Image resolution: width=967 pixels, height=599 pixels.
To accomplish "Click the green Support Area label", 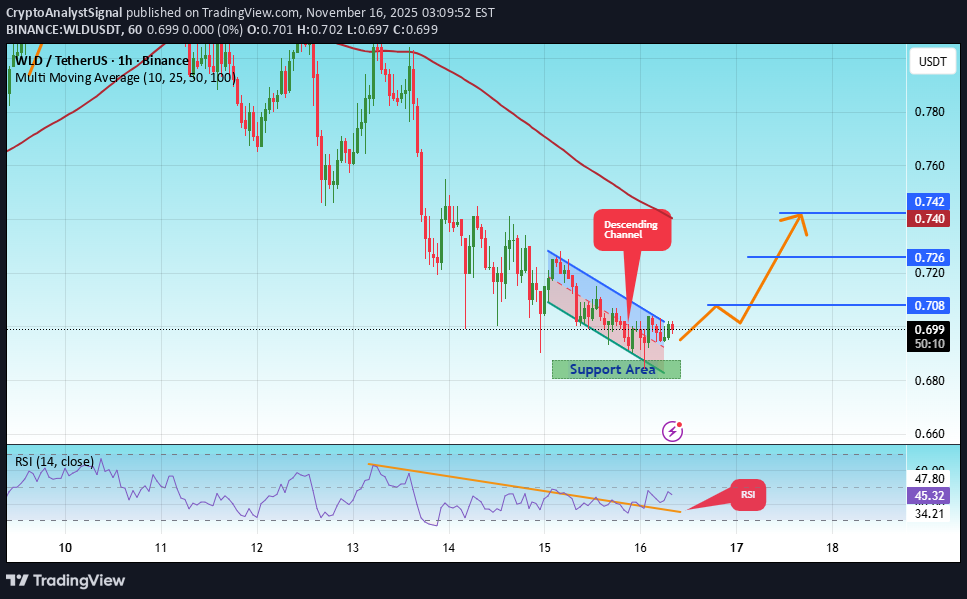I will pyautogui.click(x=616, y=369).
